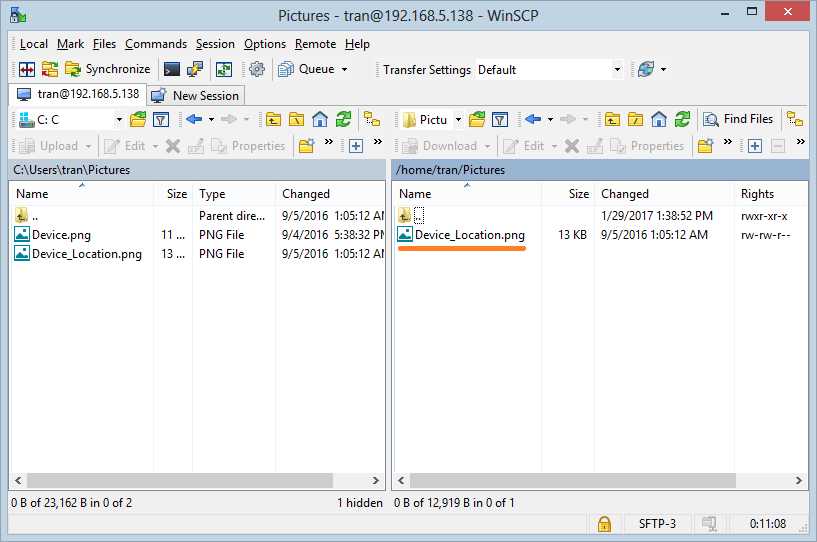This screenshot has width=817, height=542.
Task: Click local Open Directory folder icon
Action: click(x=138, y=120)
